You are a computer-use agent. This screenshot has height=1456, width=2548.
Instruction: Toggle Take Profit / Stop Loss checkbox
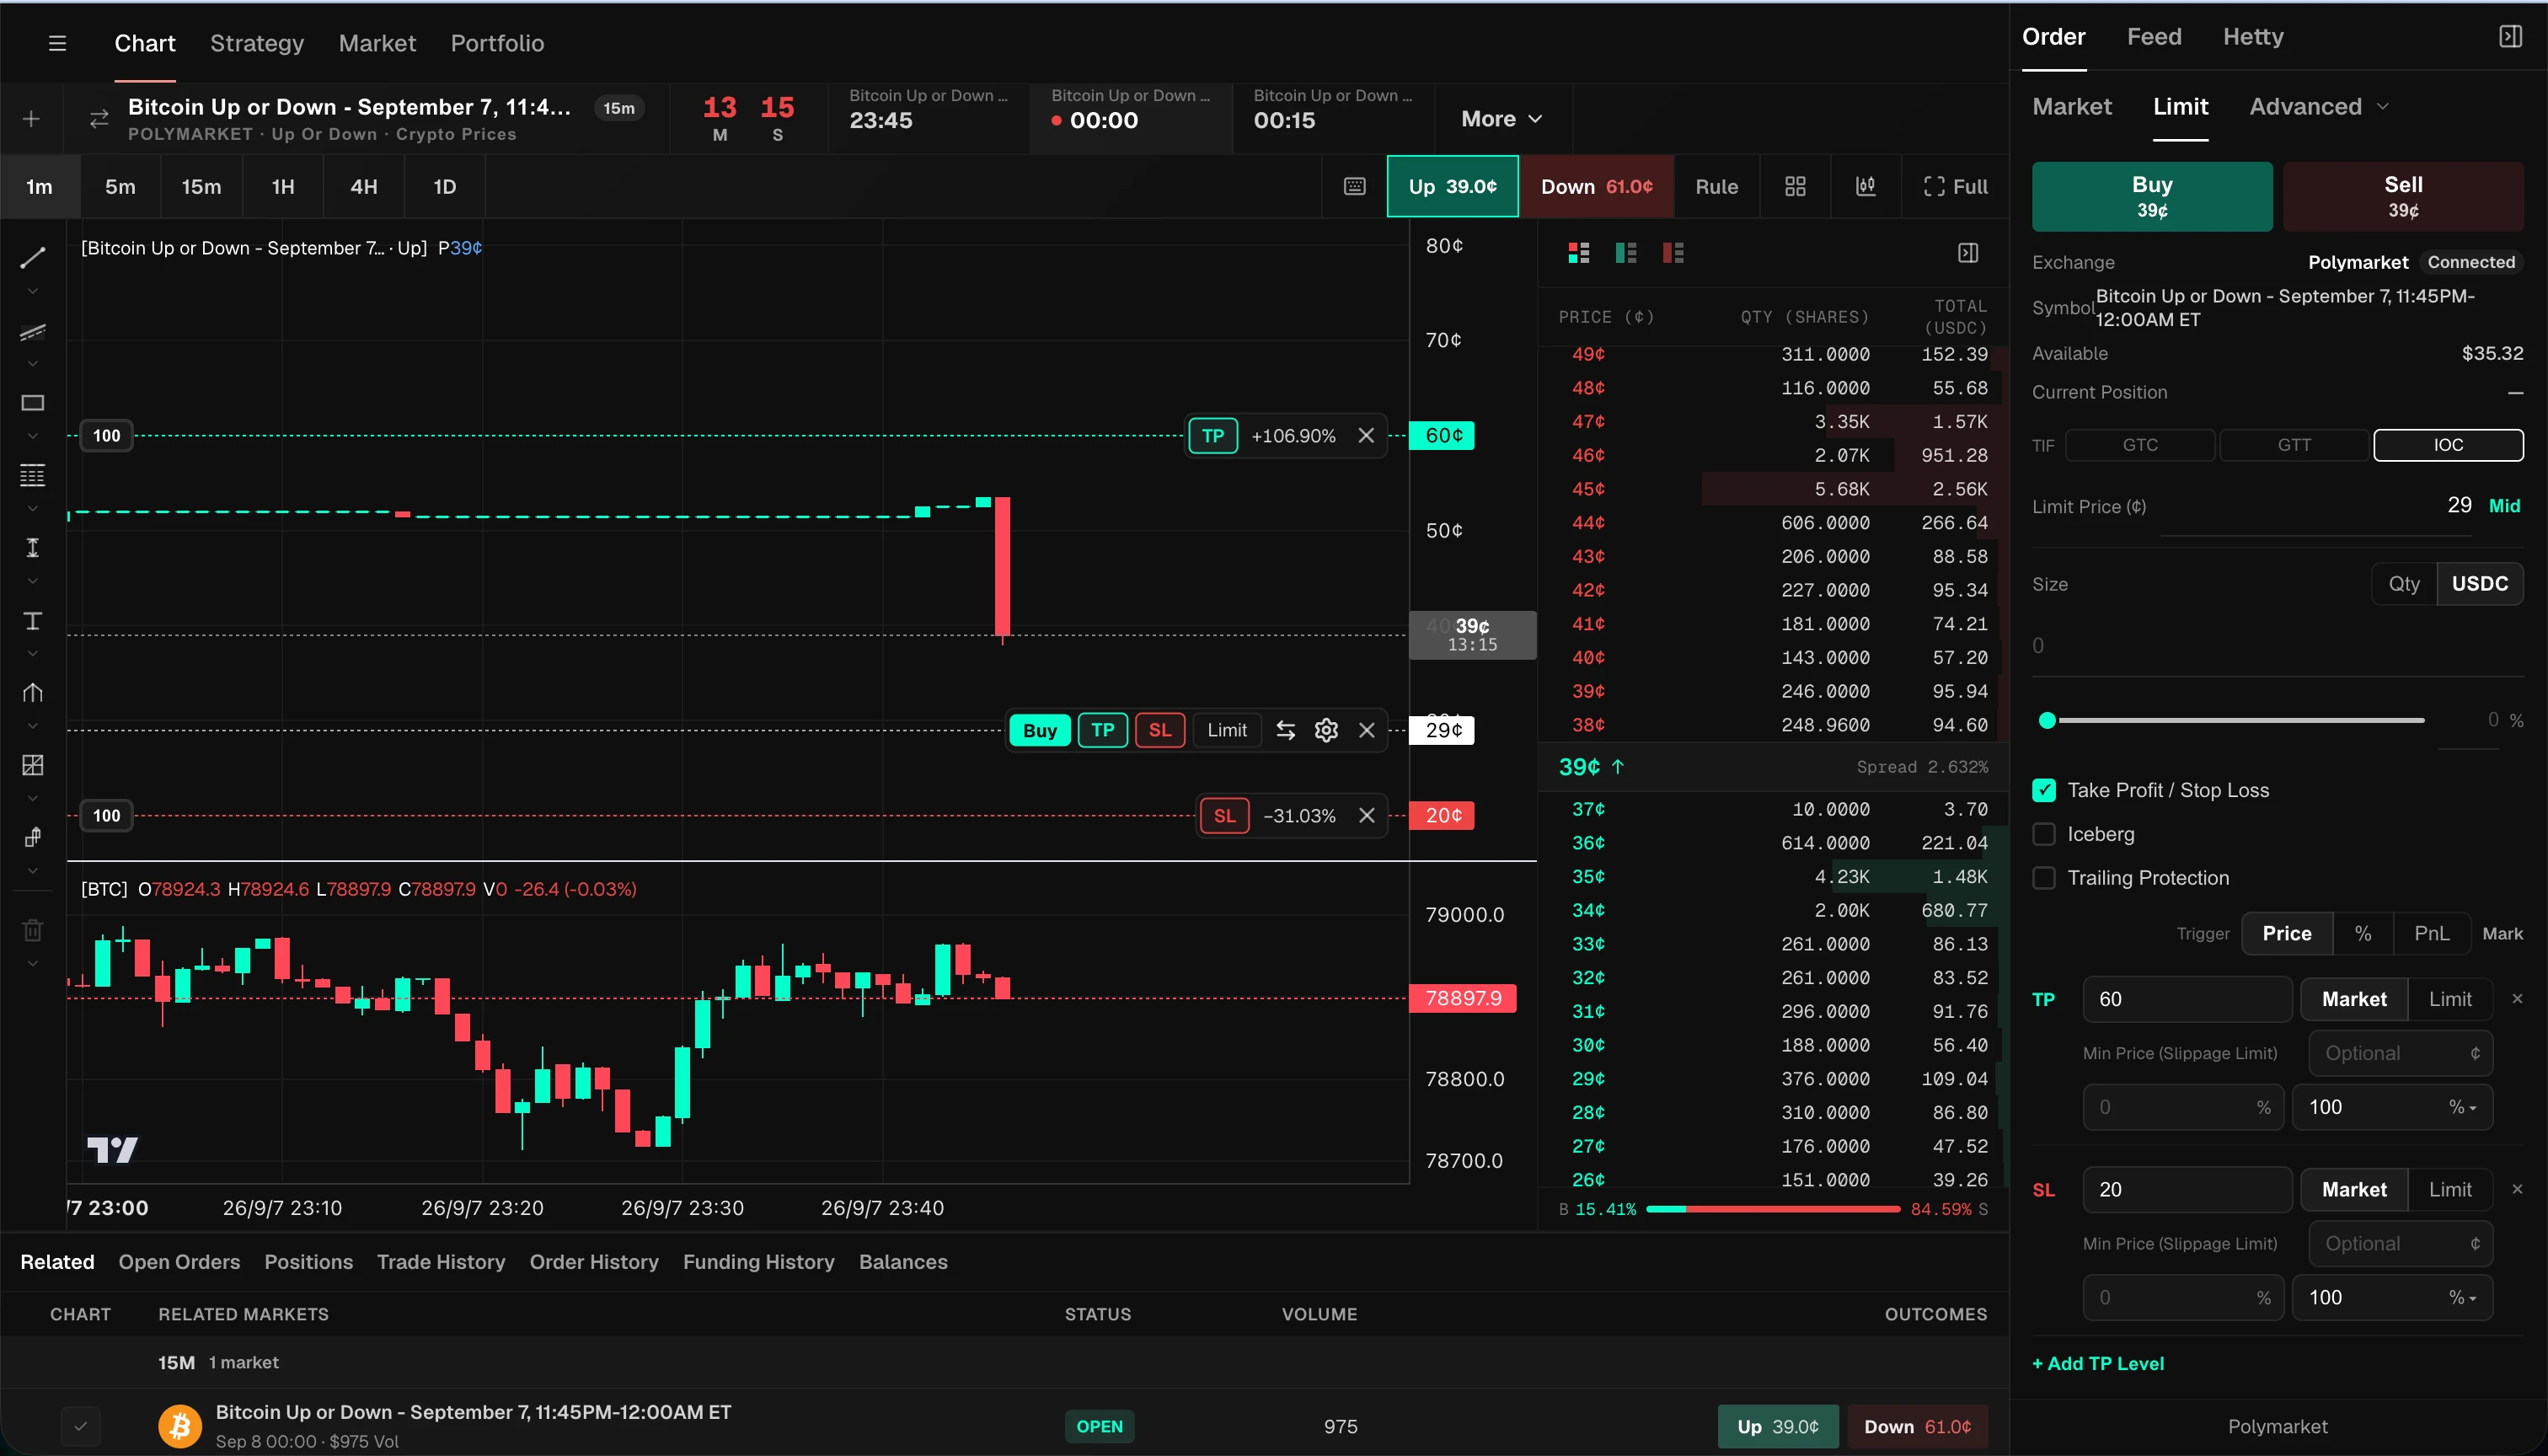pos(2043,790)
